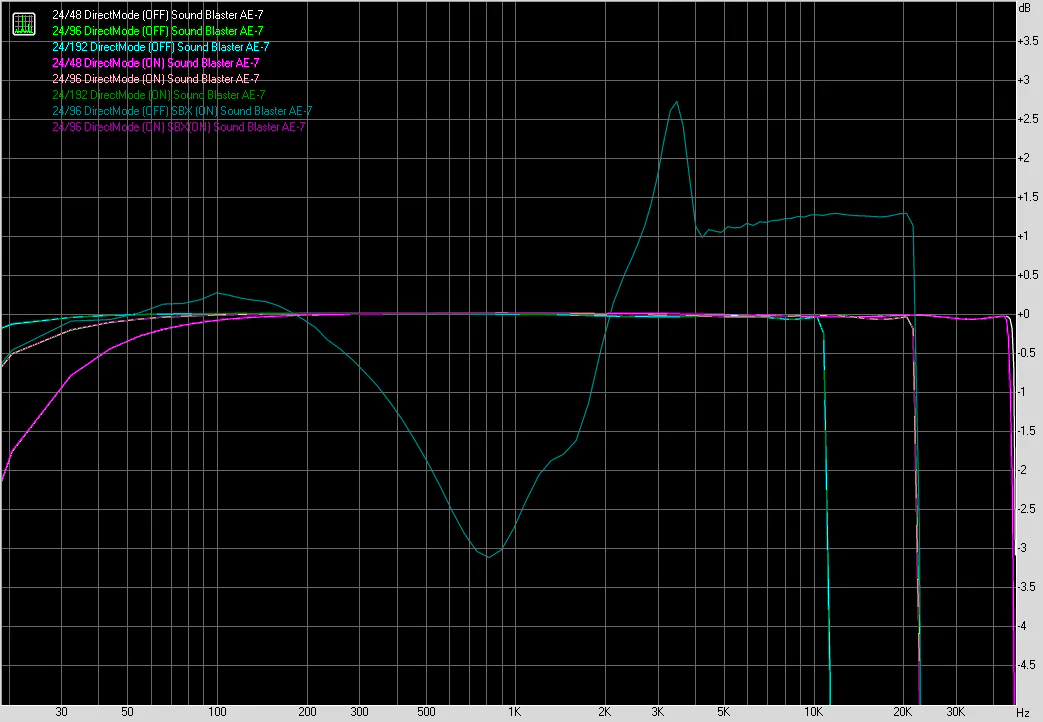Click the 30 Hz frequency axis label
The width and height of the screenshot is (1043, 722).
61,711
